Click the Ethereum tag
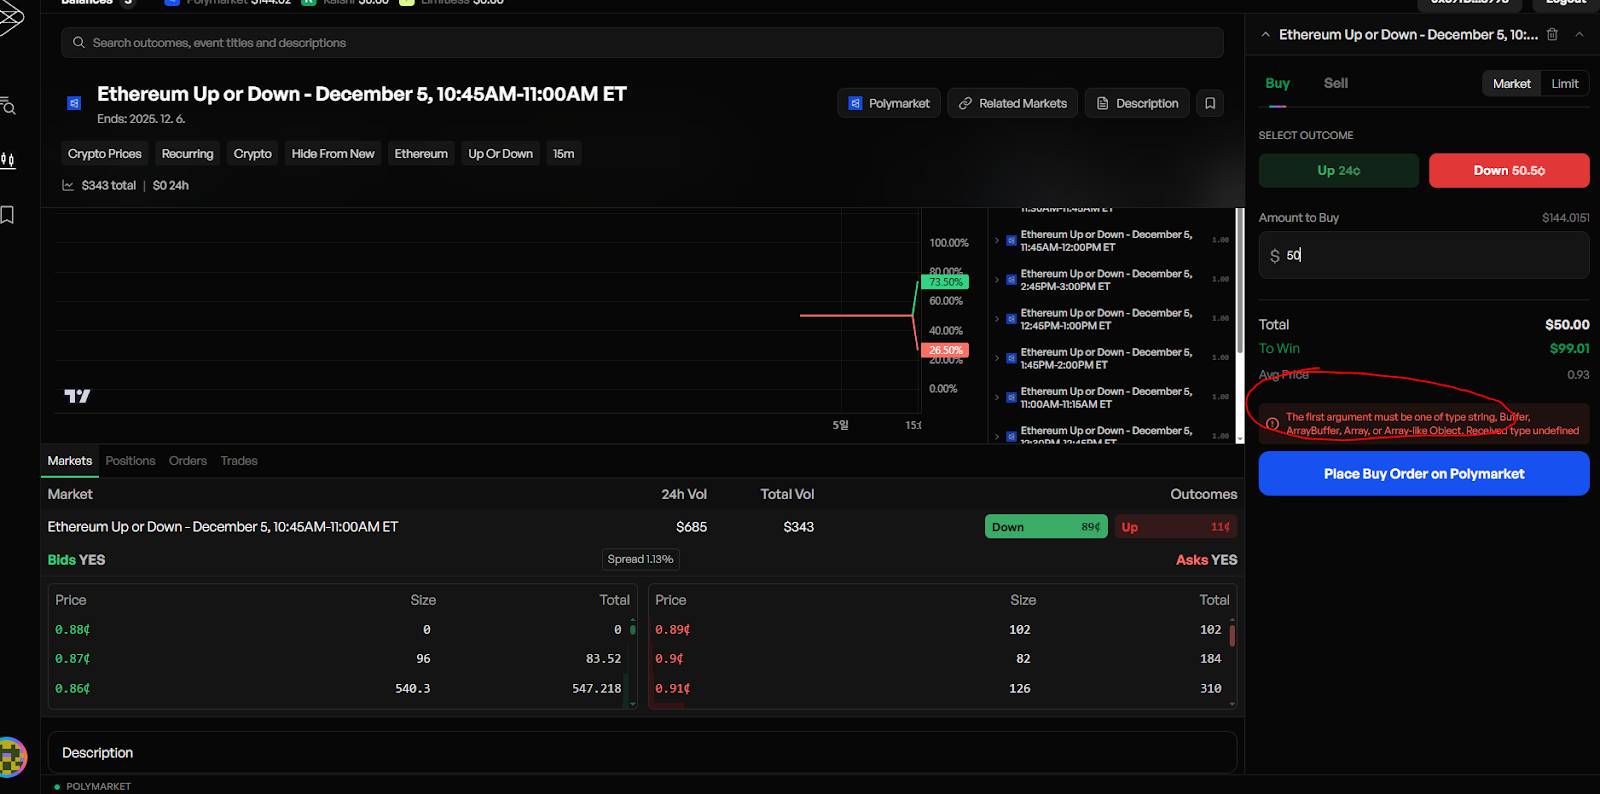The height and width of the screenshot is (794, 1600). coord(421,154)
